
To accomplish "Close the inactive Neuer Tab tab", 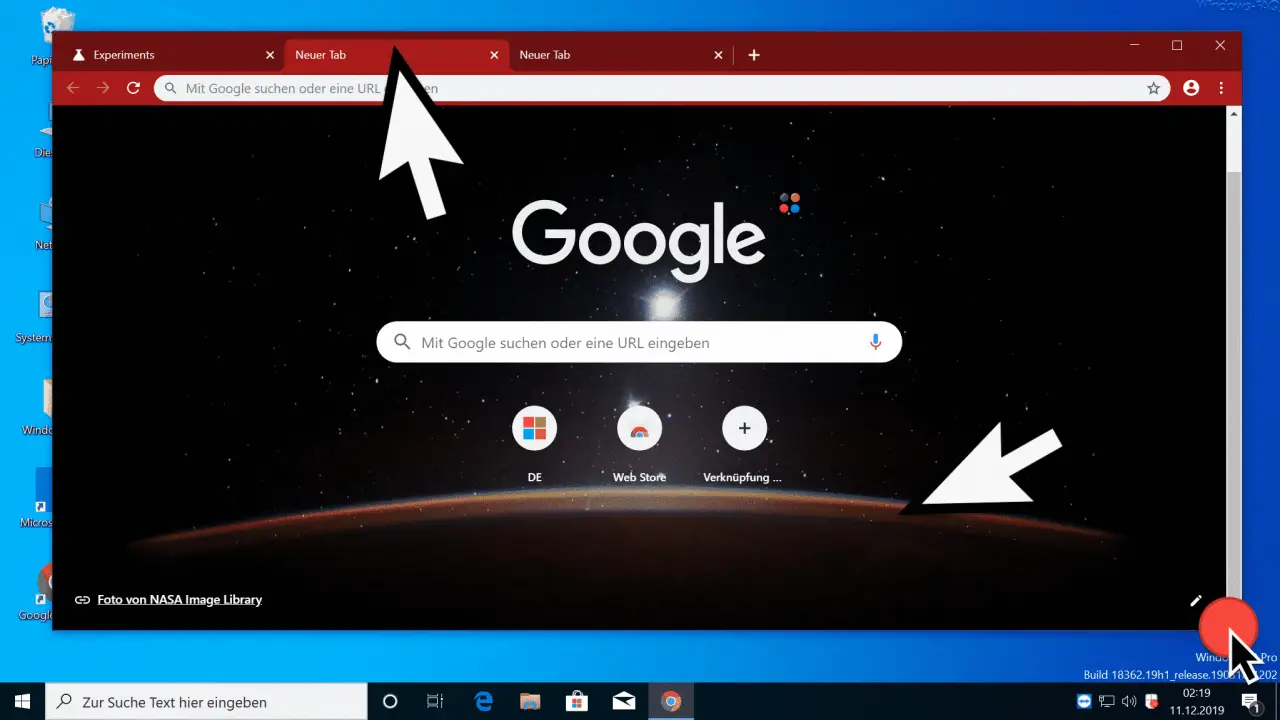I will tap(718, 55).
